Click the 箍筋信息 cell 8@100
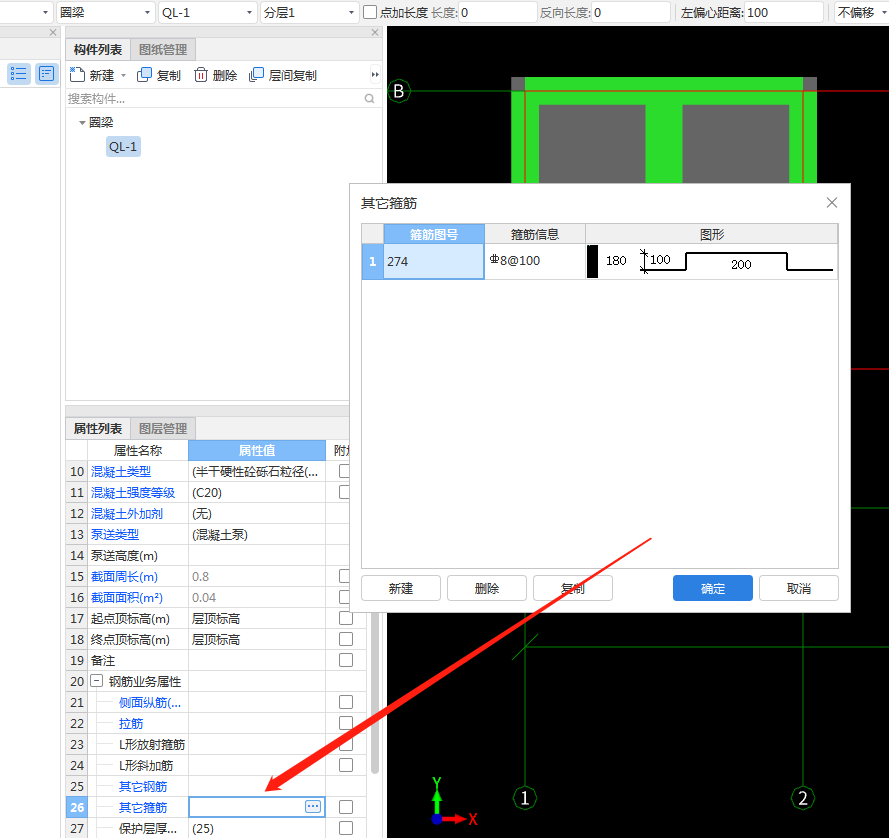Image resolution: width=889 pixels, height=838 pixels. (x=535, y=261)
